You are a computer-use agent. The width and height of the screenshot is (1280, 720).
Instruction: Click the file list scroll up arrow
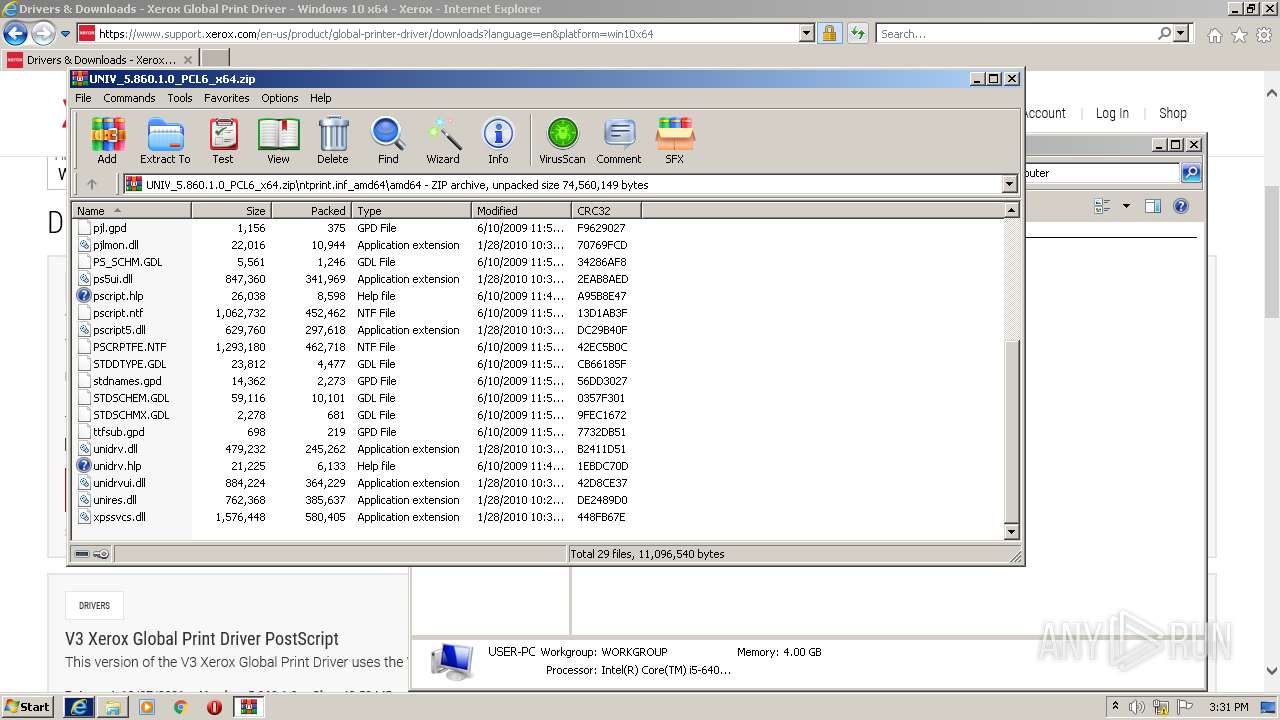coord(1011,210)
